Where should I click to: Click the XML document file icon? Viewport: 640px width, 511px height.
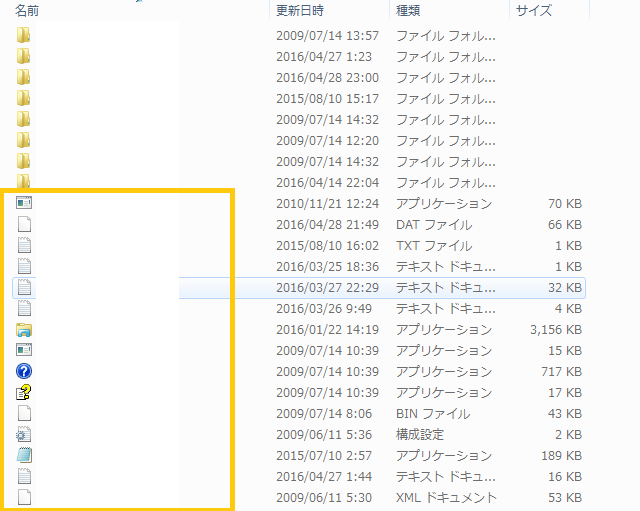(x=24, y=497)
